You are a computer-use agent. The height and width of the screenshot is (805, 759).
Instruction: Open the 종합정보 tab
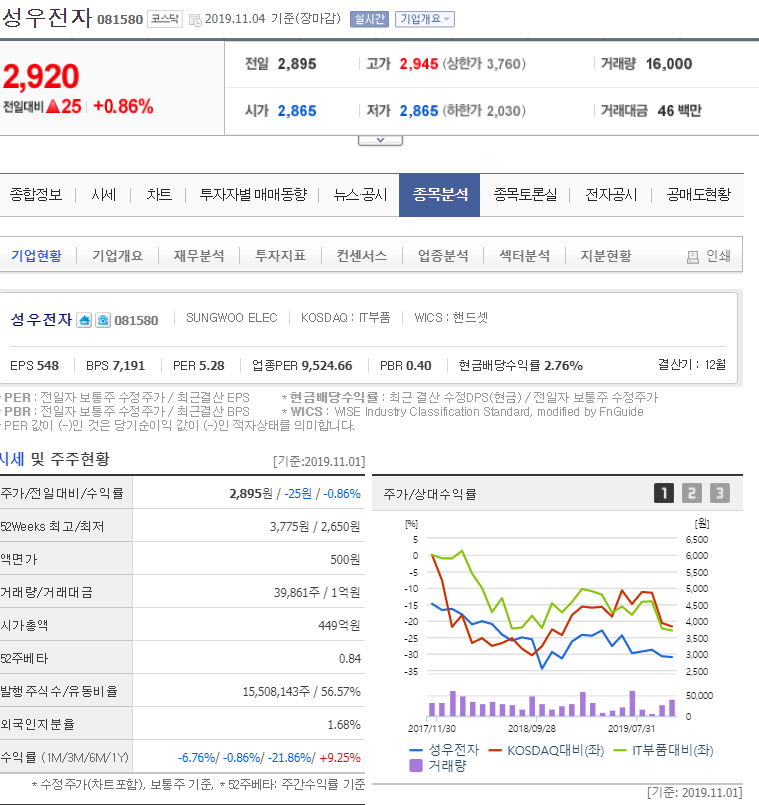click(x=36, y=195)
